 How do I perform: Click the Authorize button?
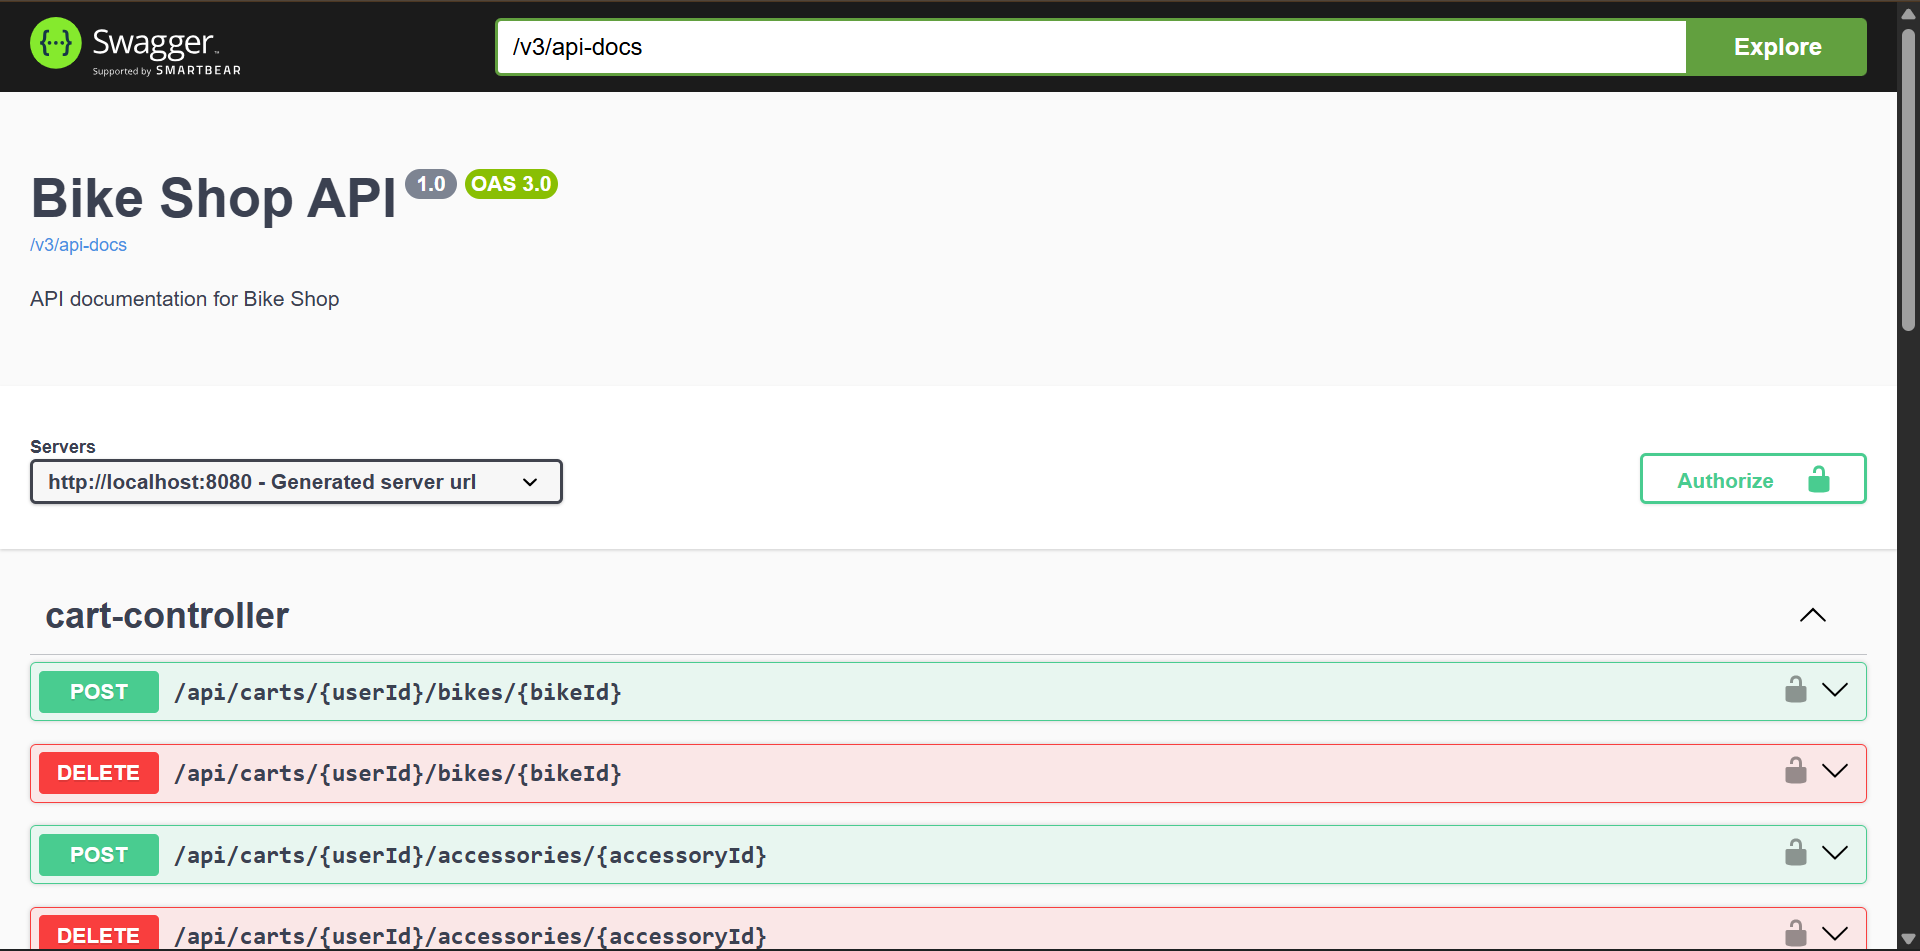click(1725, 479)
